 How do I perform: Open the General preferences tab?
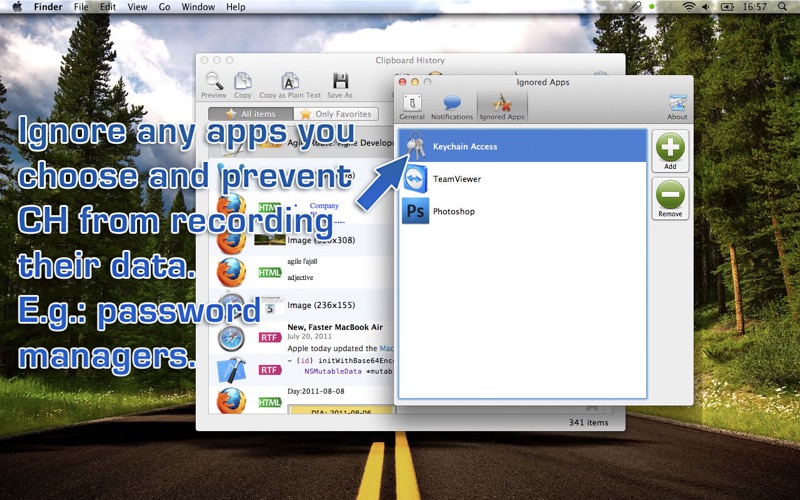412,107
